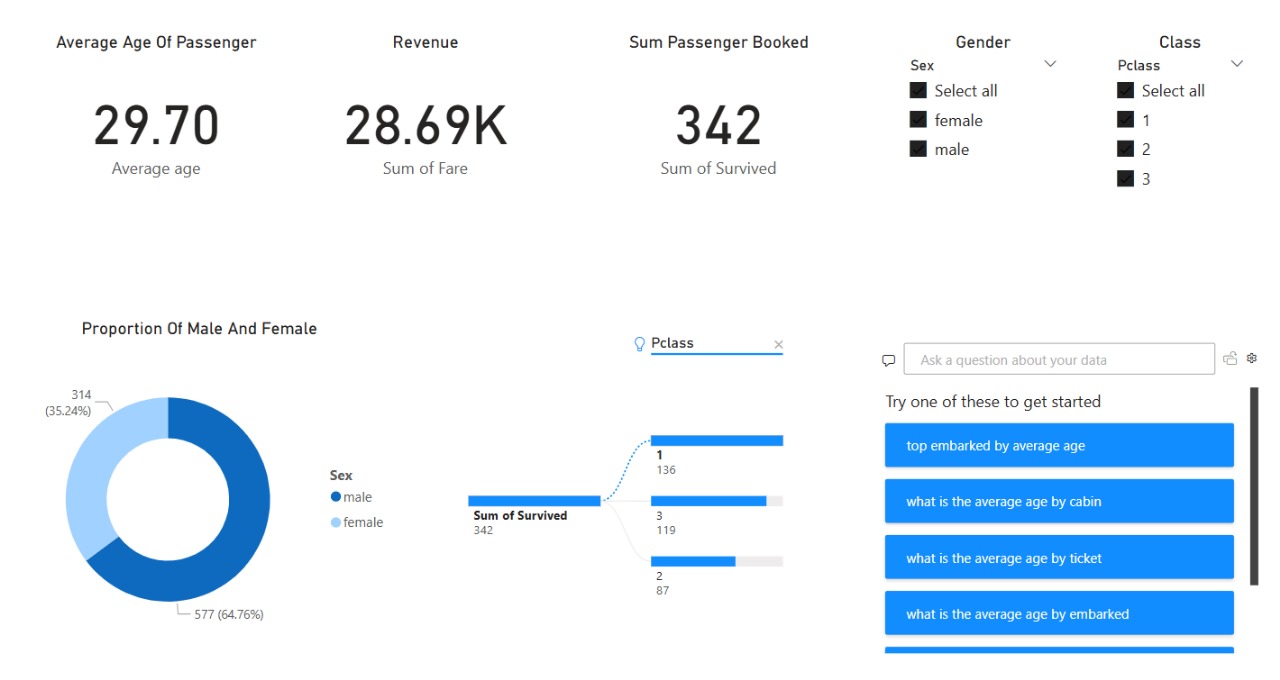The width and height of the screenshot is (1280, 680).
Task: Click the chat bubble icon beside Q&A box
Action: pyautogui.click(x=888, y=360)
